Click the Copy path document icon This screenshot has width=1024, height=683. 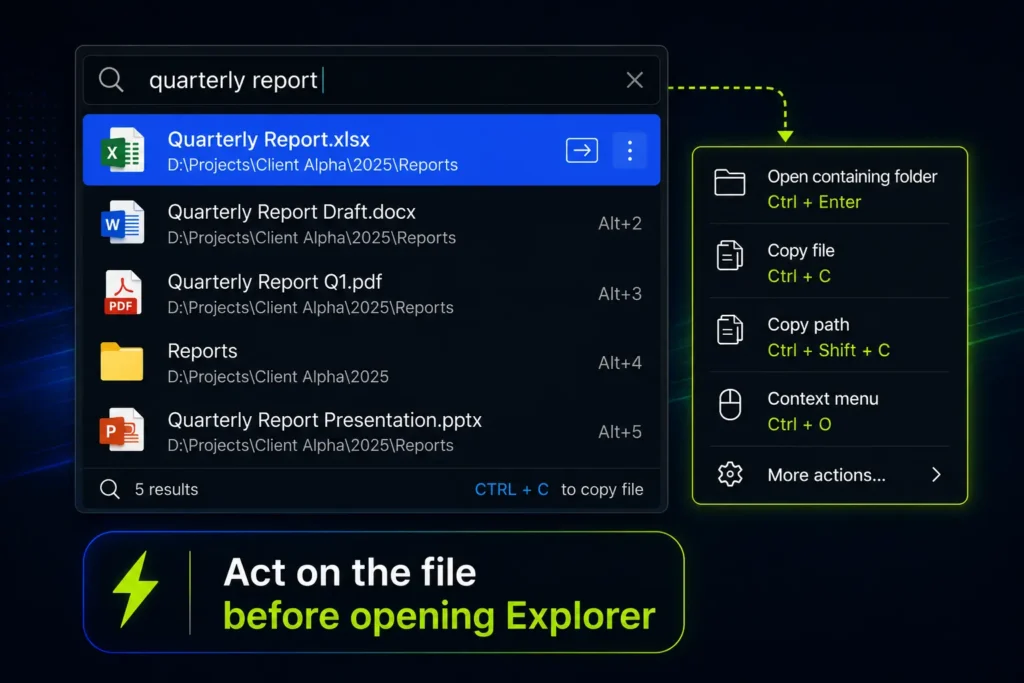[729, 329]
